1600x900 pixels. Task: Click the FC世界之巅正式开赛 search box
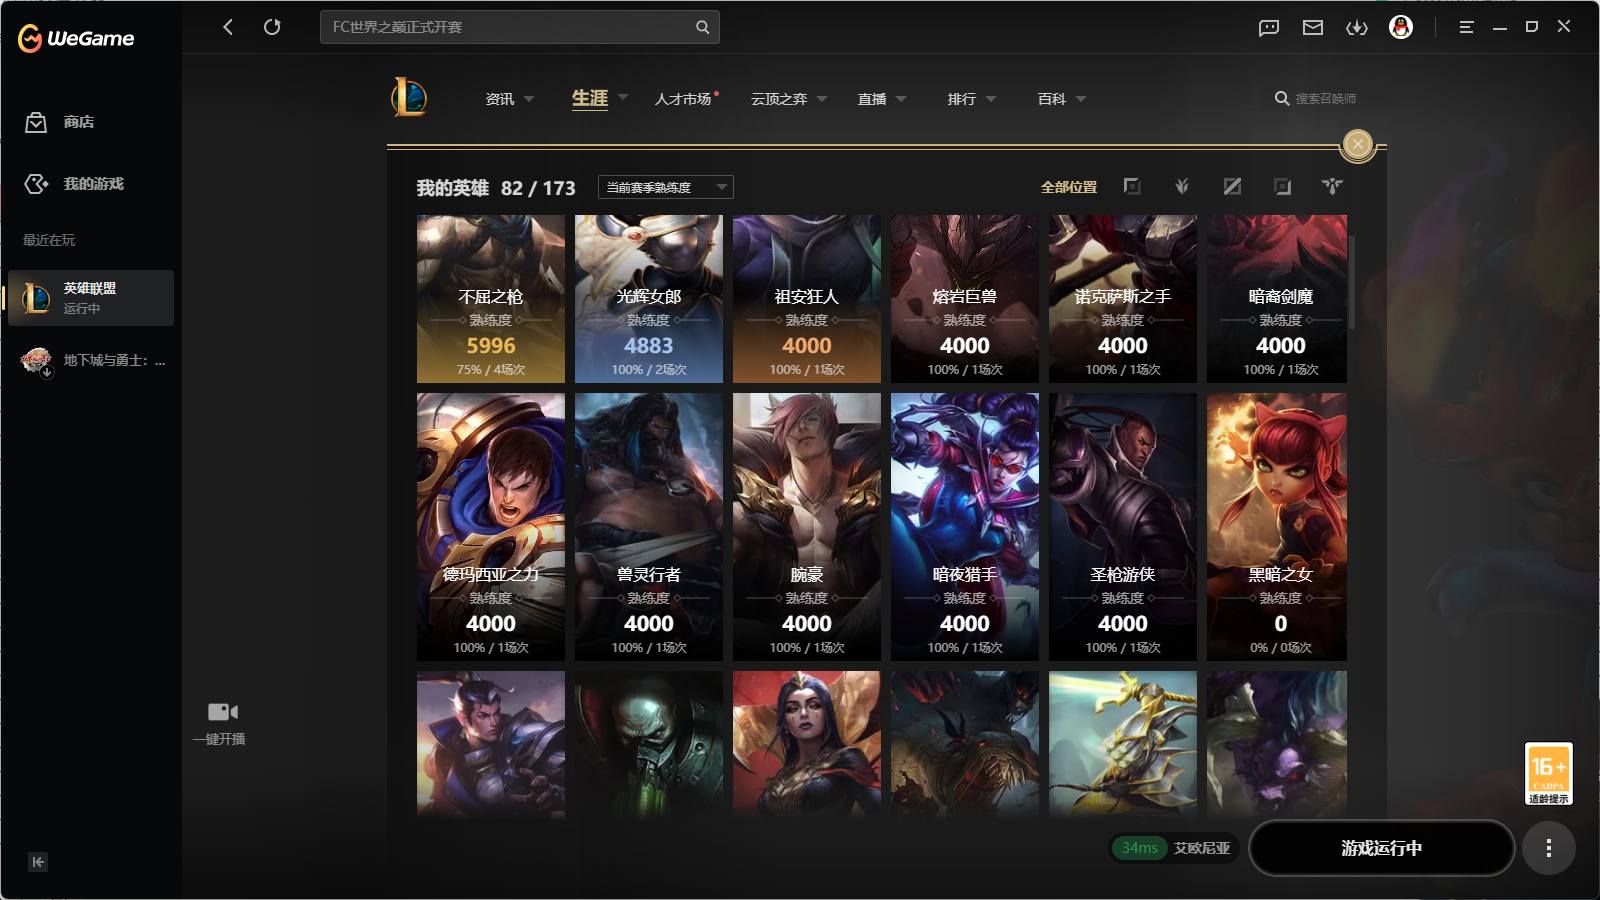(x=520, y=27)
